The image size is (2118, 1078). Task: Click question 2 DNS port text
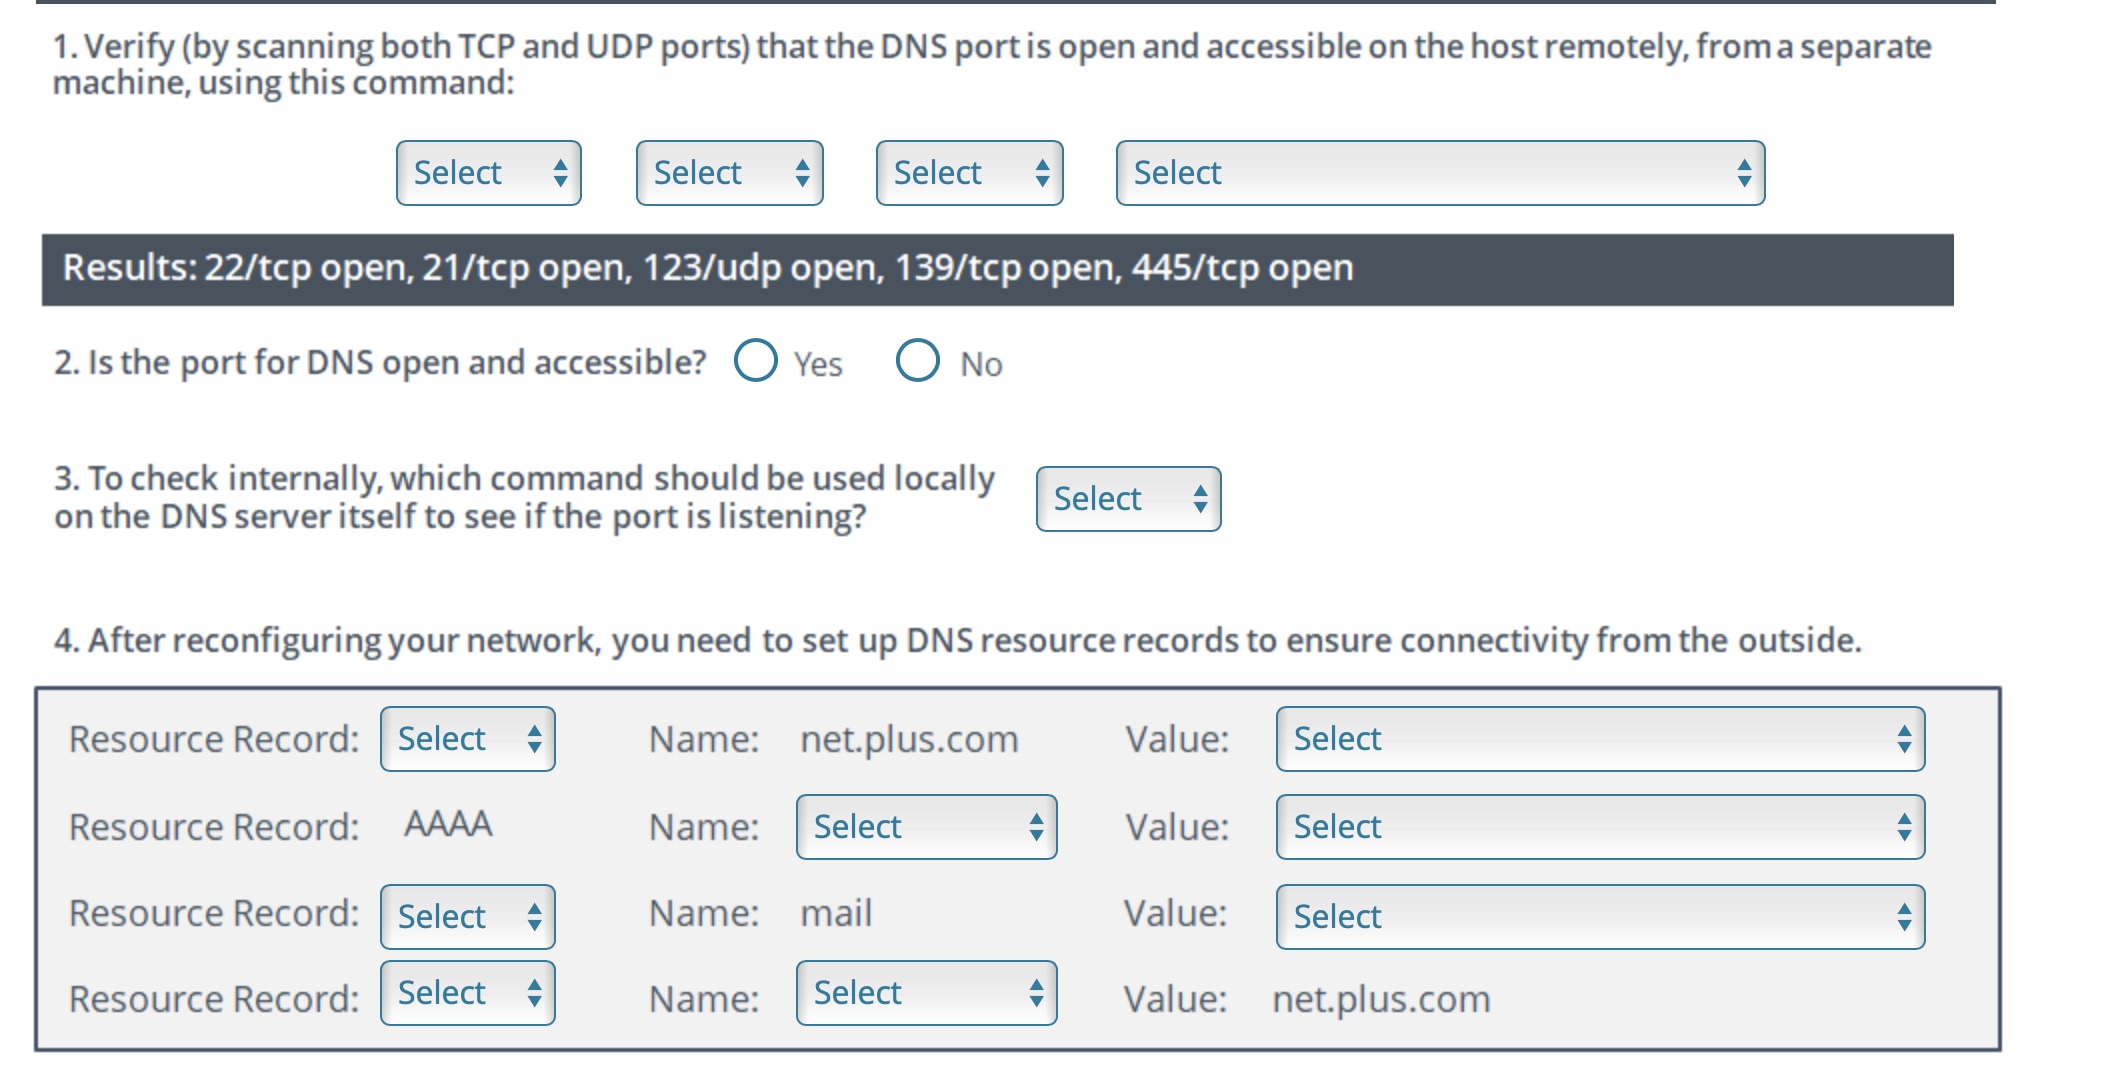380,362
